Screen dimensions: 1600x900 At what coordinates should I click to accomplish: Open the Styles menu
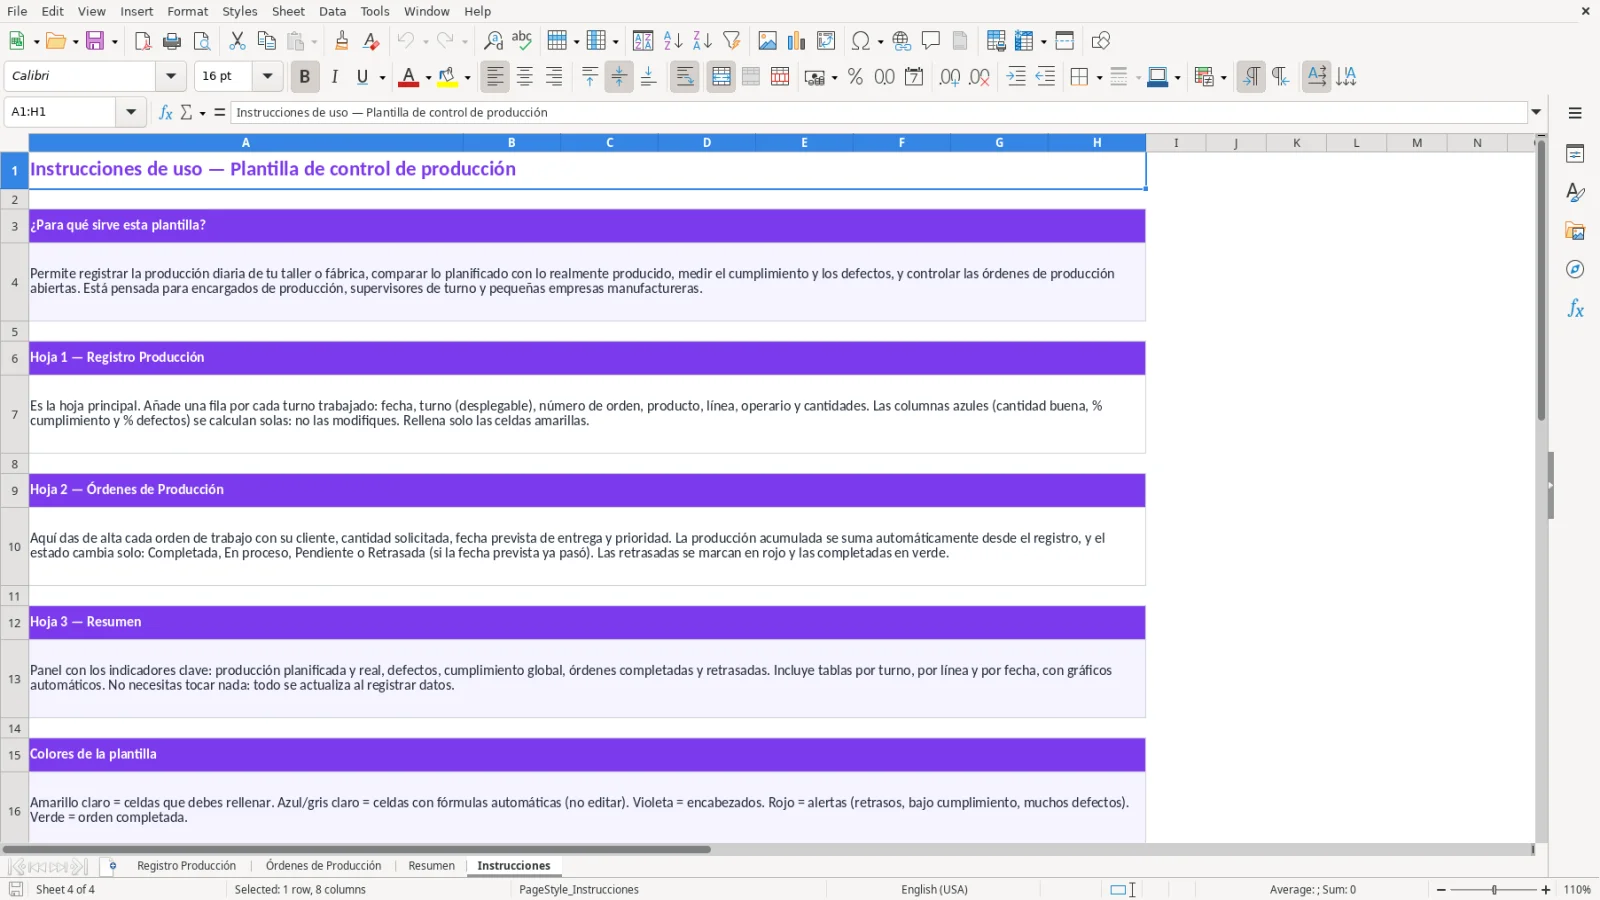[x=240, y=11]
